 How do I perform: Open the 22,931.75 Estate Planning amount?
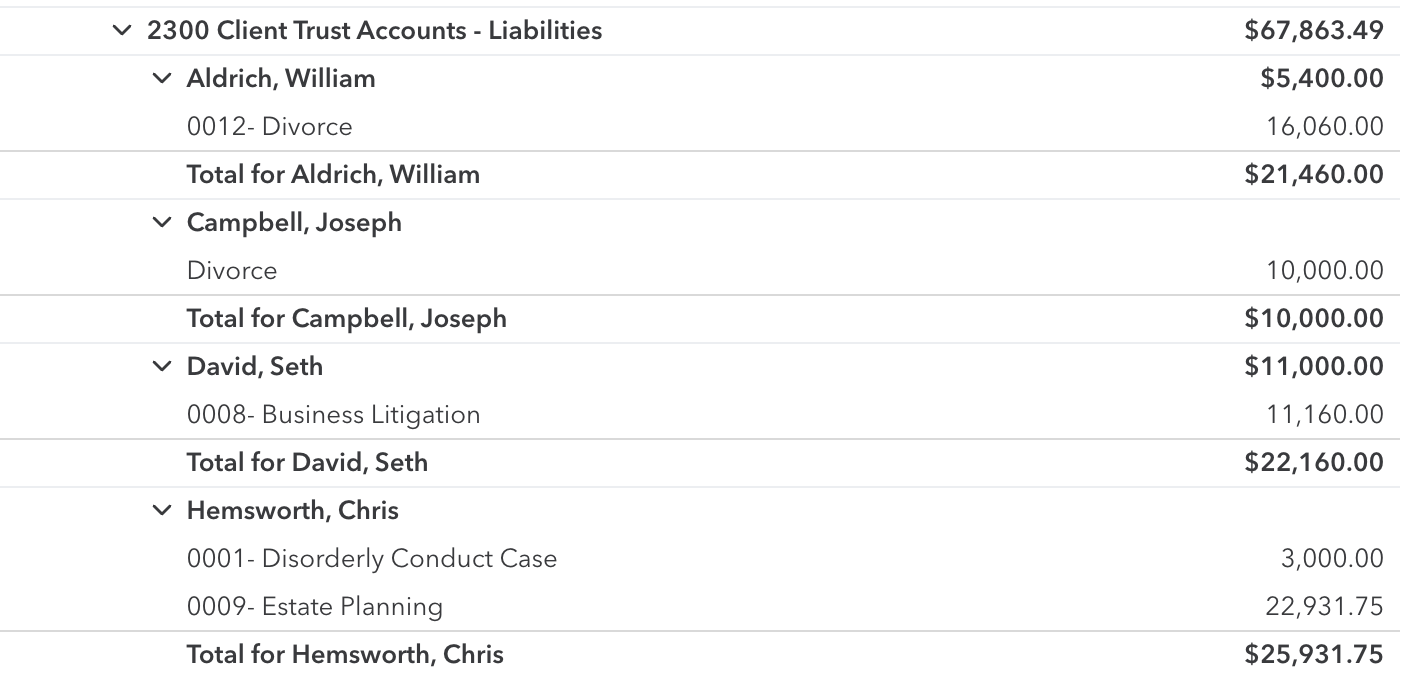[x=1324, y=607]
